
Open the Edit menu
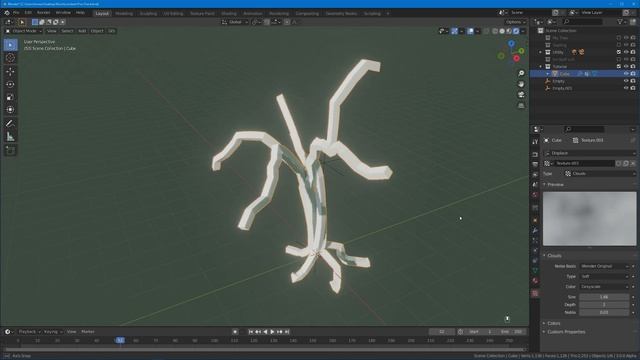(x=28, y=13)
